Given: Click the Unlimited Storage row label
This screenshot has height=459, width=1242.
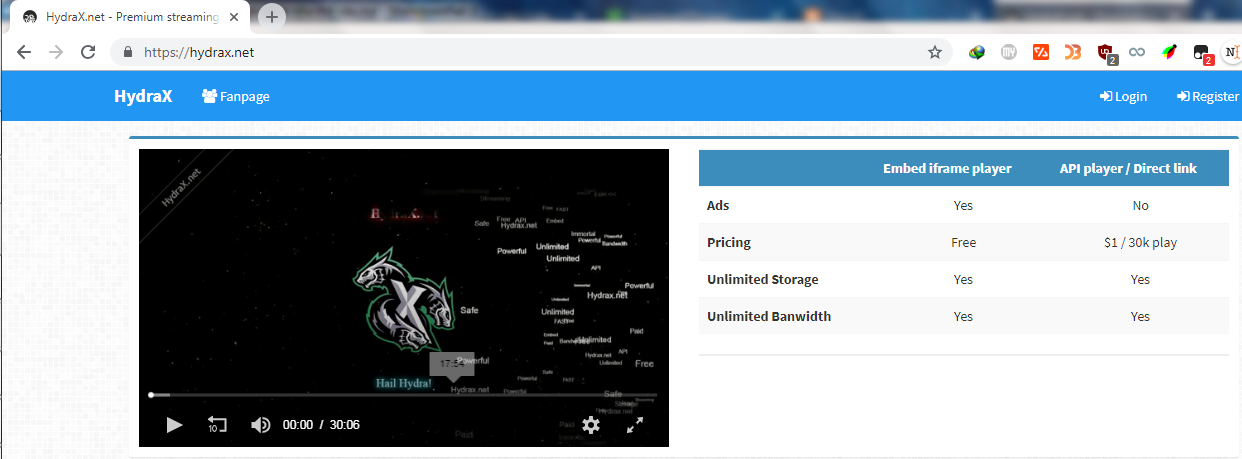Looking at the screenshot, I should click(762, 279).
